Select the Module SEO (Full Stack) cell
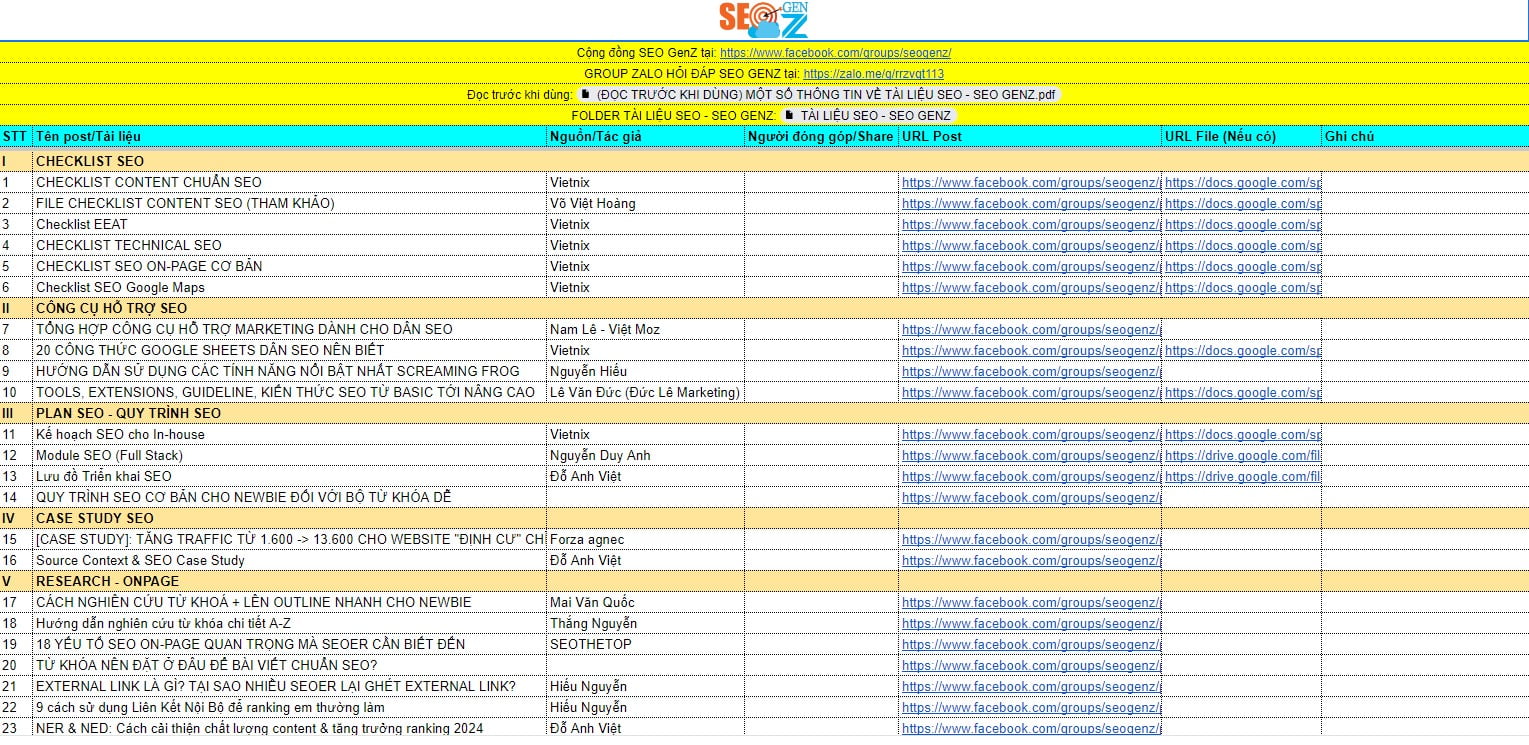The width and height of the screenshot is (1529, 745). tap(290, 455)
